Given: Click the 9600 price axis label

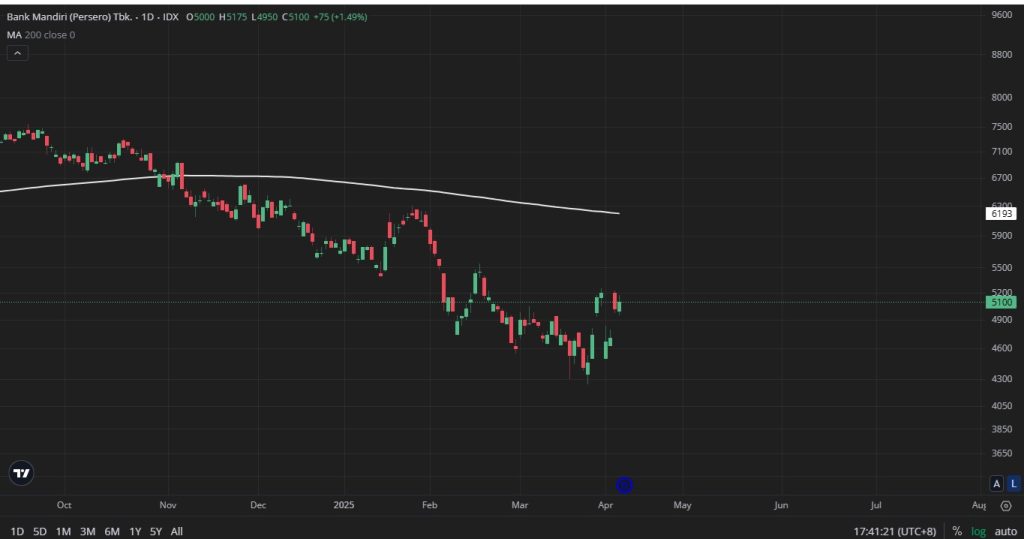Looking at the screenshot, I should [x=1001, y=14].
